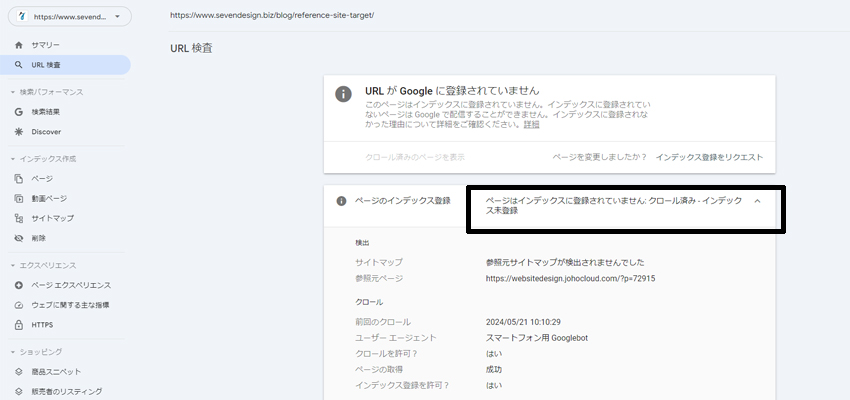Screen dimensions: 850x400
Task: Click the ページを変更しましたか？ text
Action: pyautogui.click(x=600, y=157)
